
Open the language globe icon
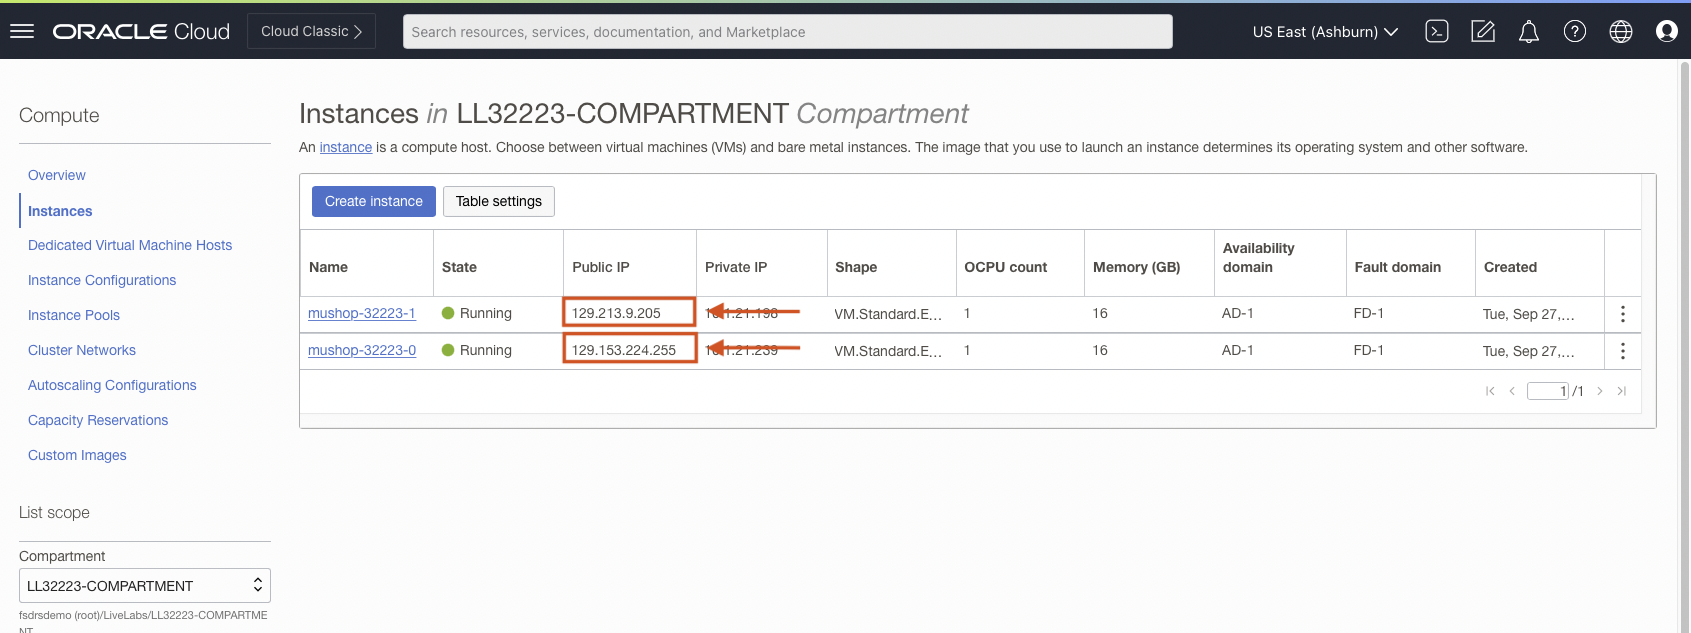pyautogui.click(x=1620, y=32)
